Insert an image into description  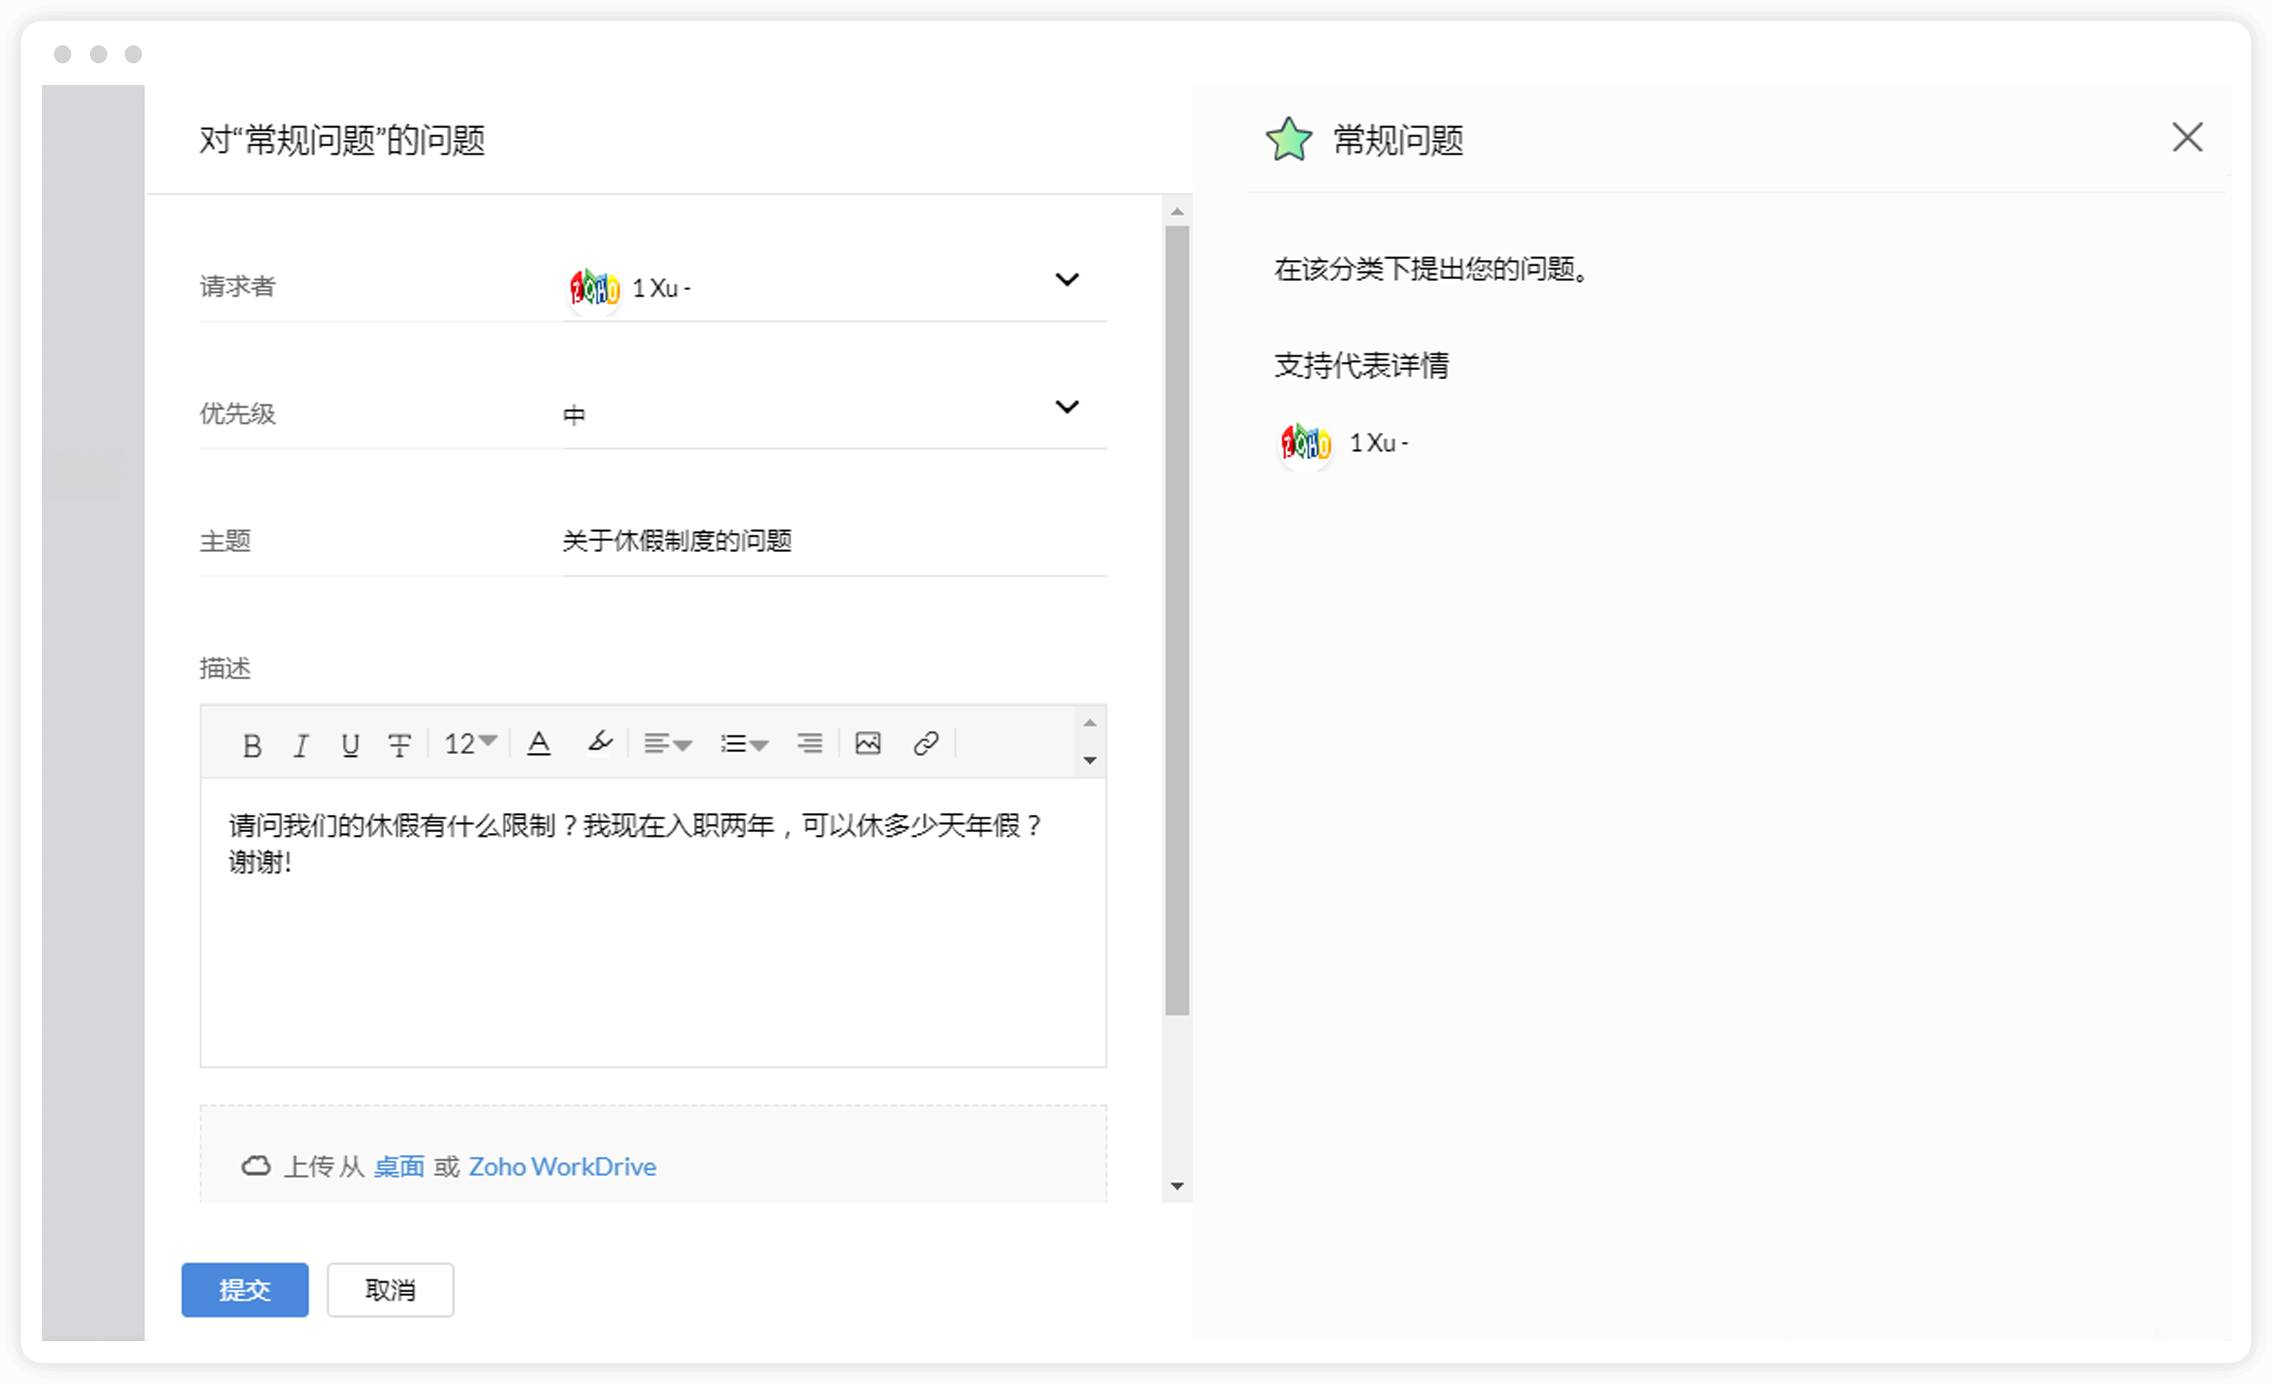pos(868,744)
